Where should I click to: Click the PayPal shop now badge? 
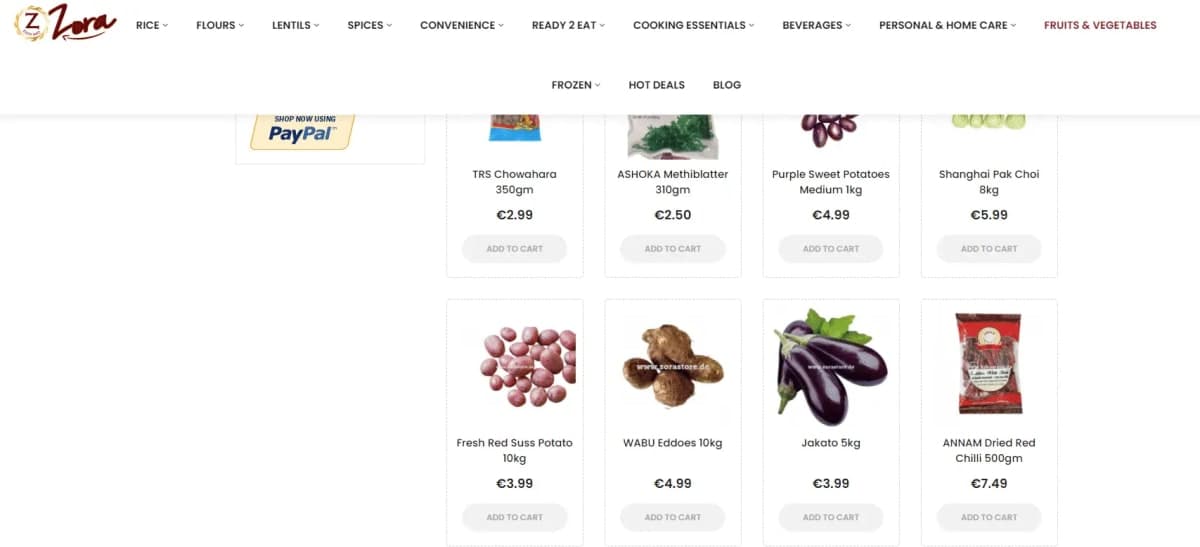coord(302,131)
